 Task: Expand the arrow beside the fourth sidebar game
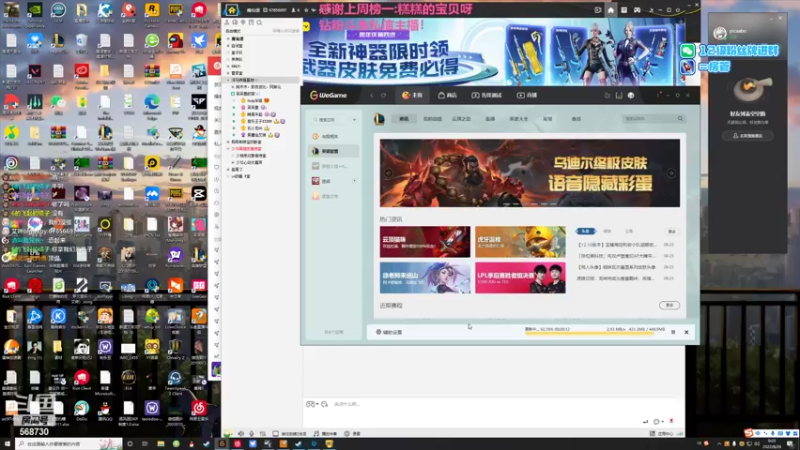(354, 181)
